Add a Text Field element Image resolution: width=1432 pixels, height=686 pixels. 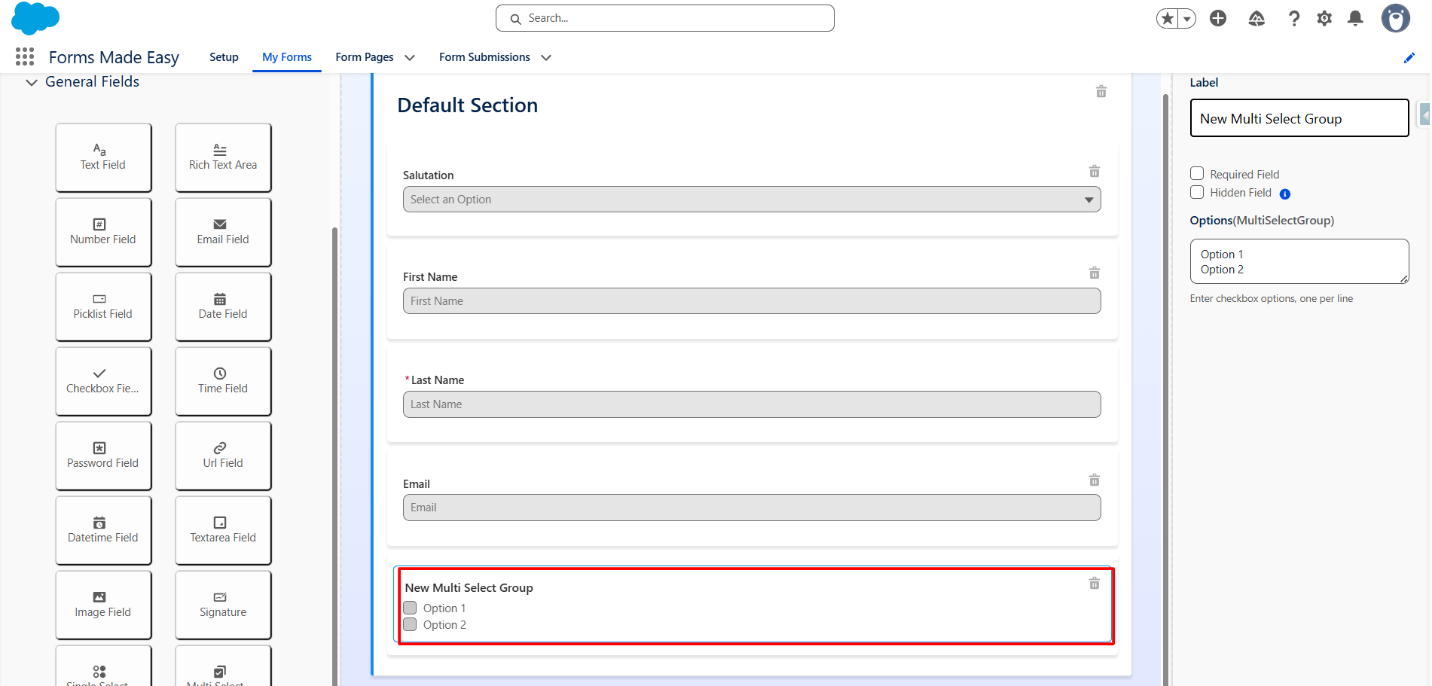[x=103, y=157]
